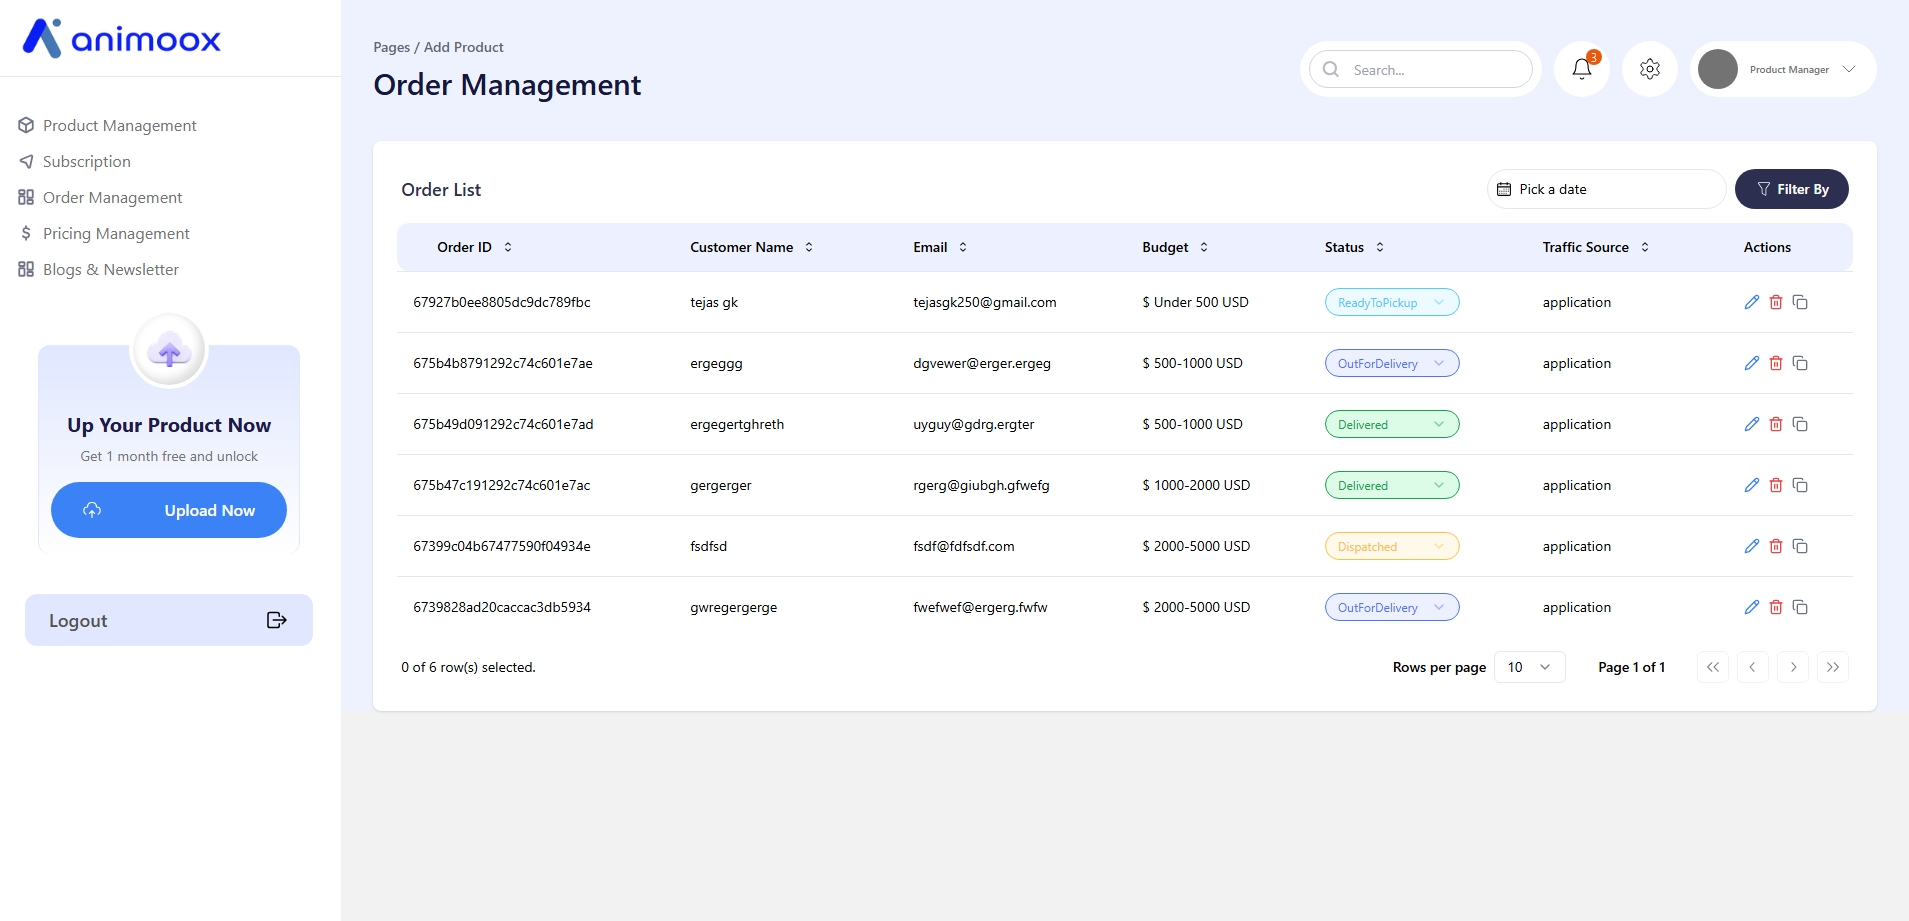The width and height of the screenshot is (1909, 921).
Task: Edit order for ergegertghreth
Action: coord(1752,424)
